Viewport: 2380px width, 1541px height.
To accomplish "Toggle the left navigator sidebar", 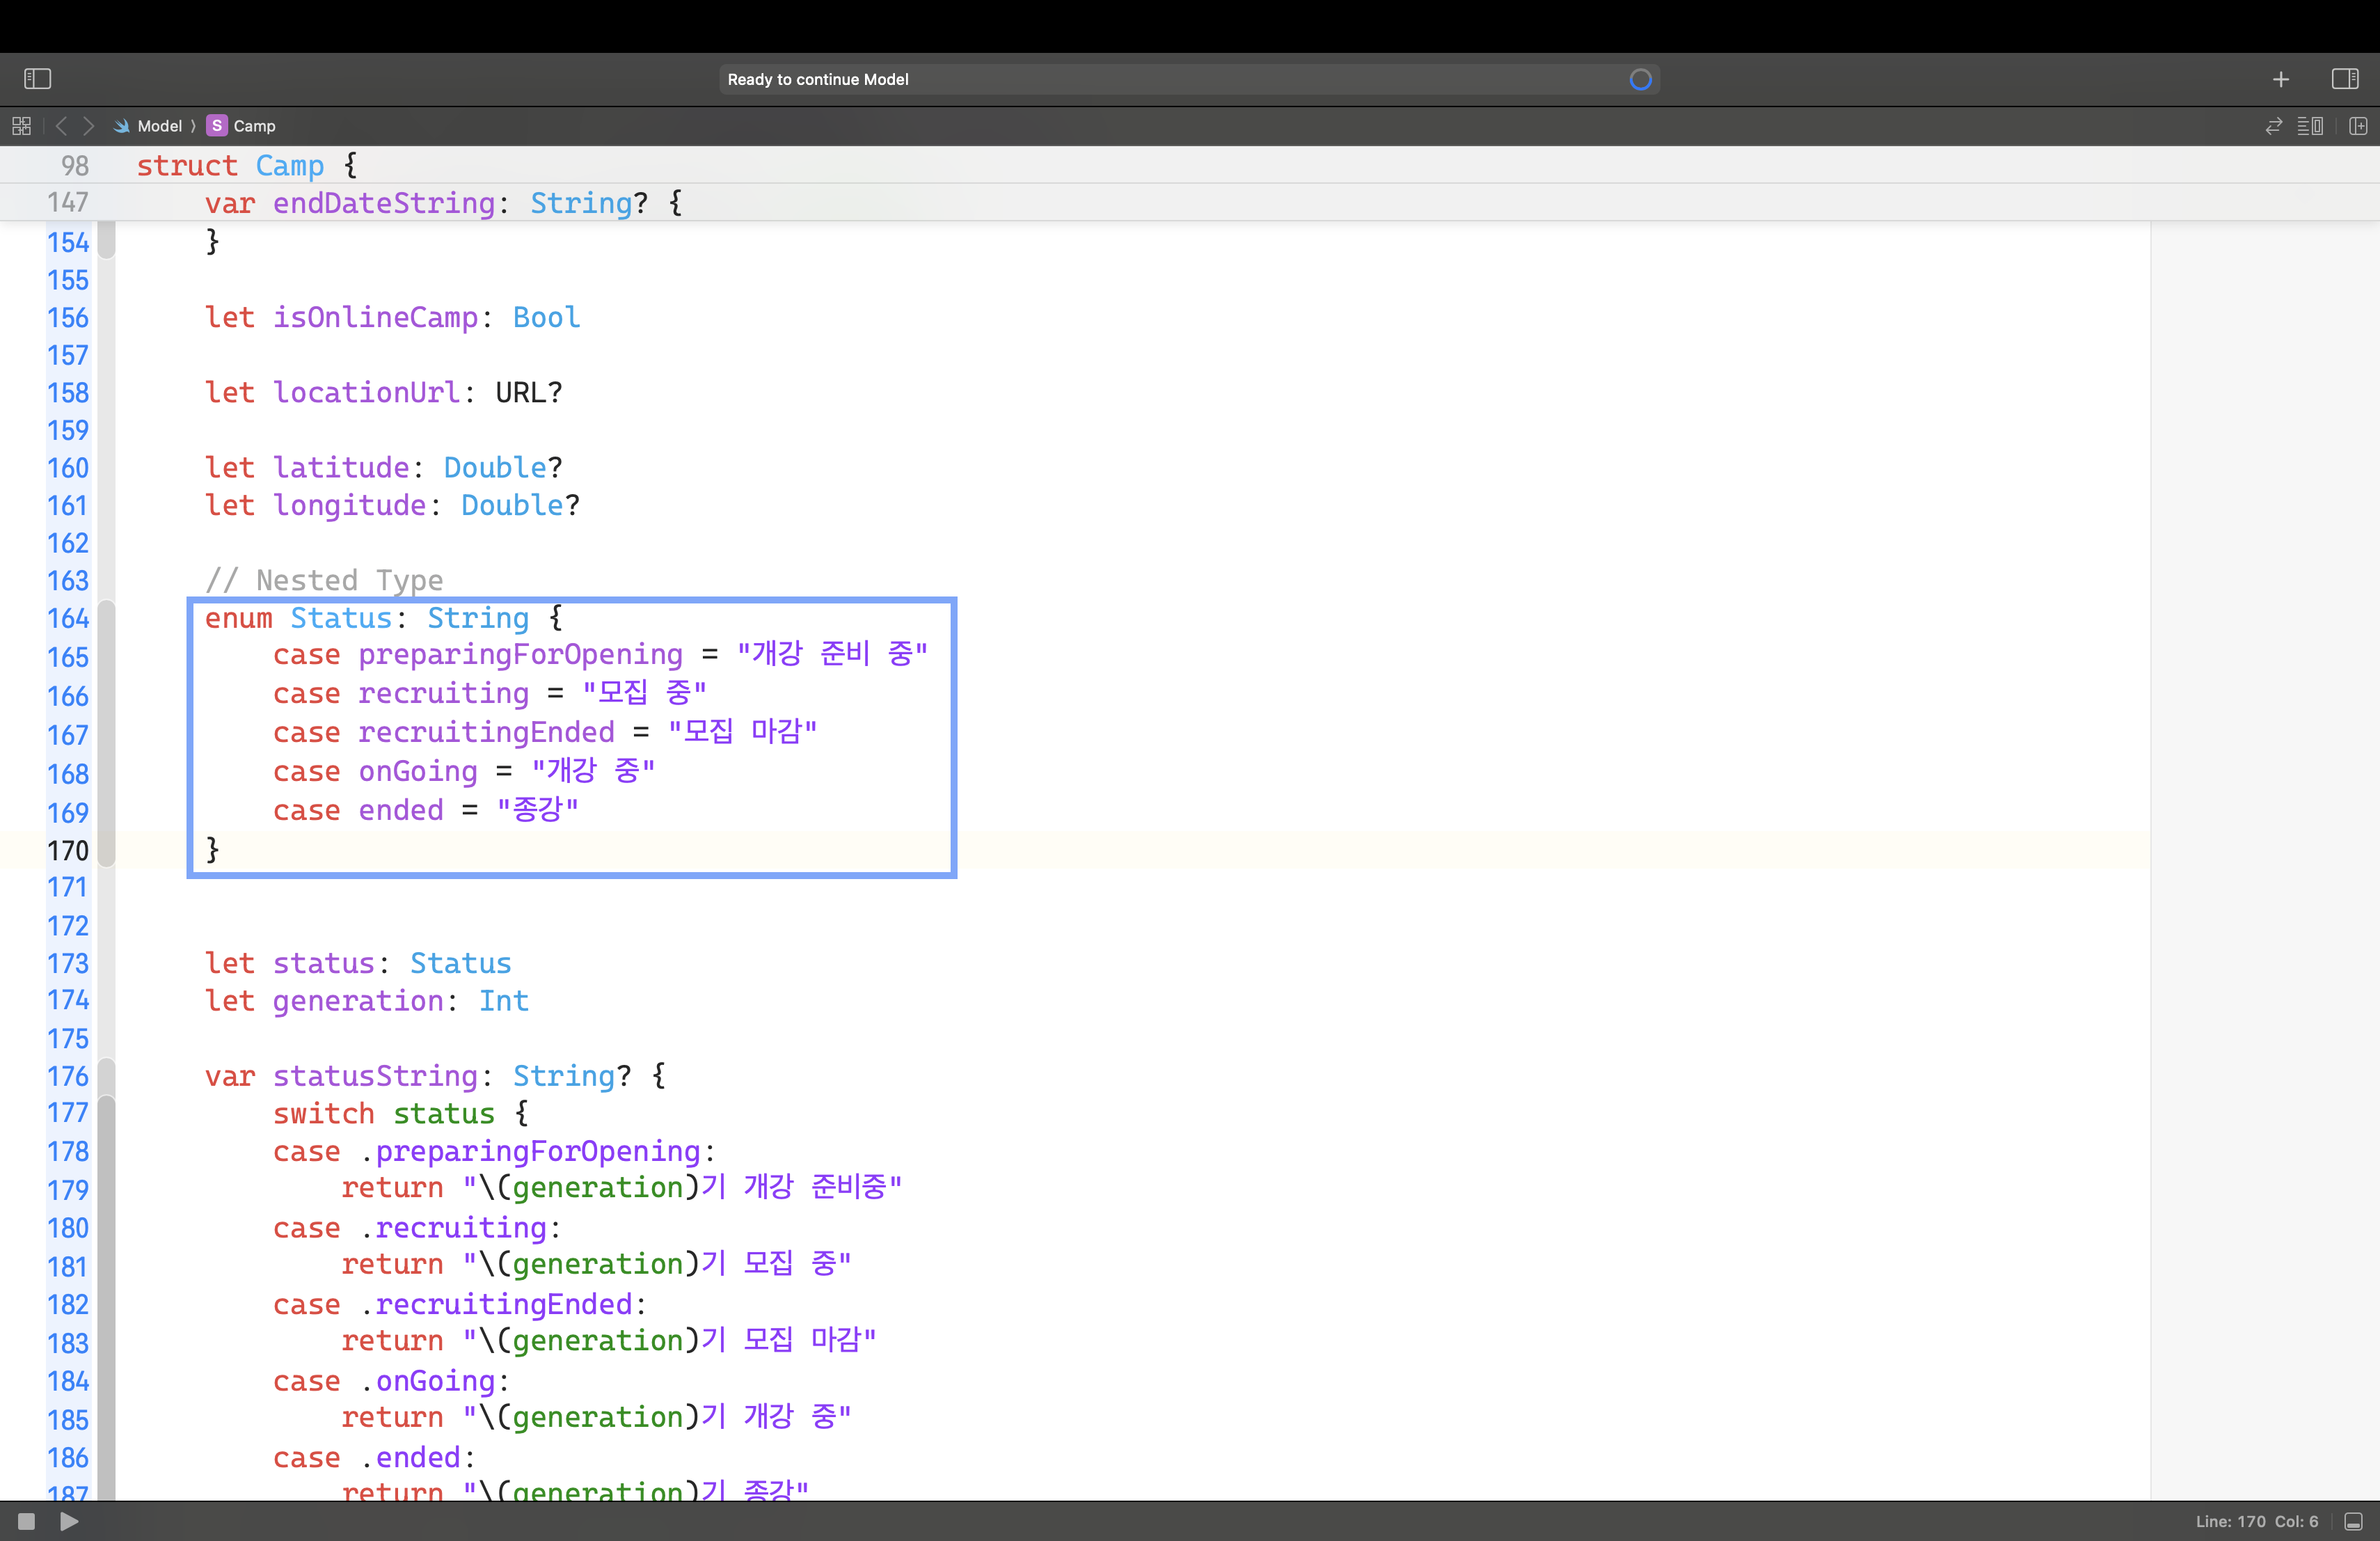I will [x=37, y=79].
